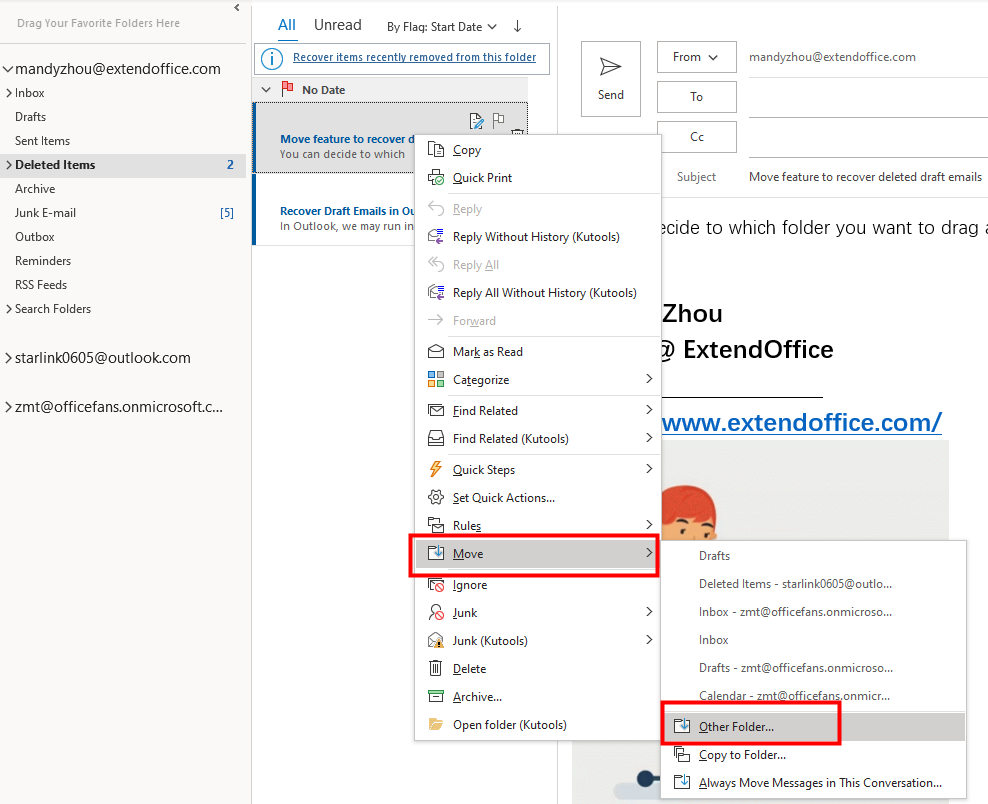Screen dimensions: 988x804
Task: Click the Archive icon in the context menu
Action: pos(436,696)
